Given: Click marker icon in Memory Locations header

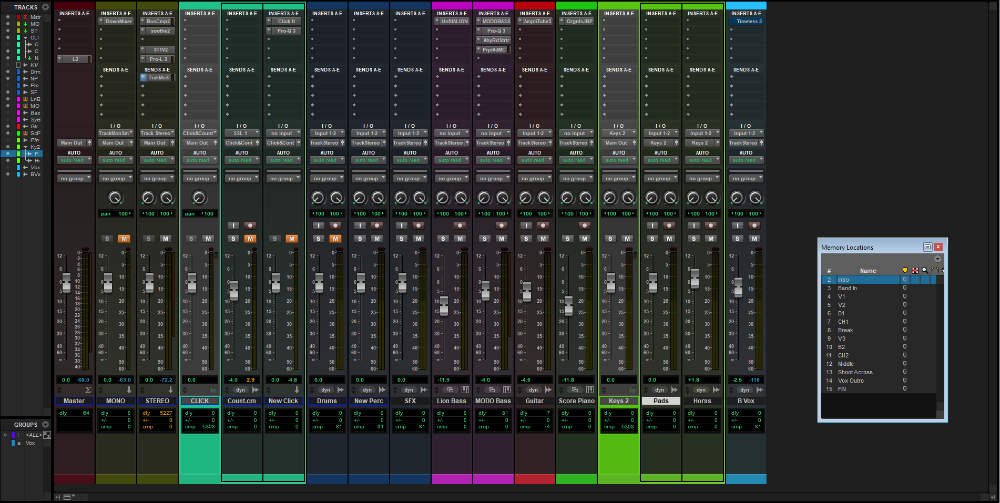Looking at the screenshot, I should click(905, 270).
